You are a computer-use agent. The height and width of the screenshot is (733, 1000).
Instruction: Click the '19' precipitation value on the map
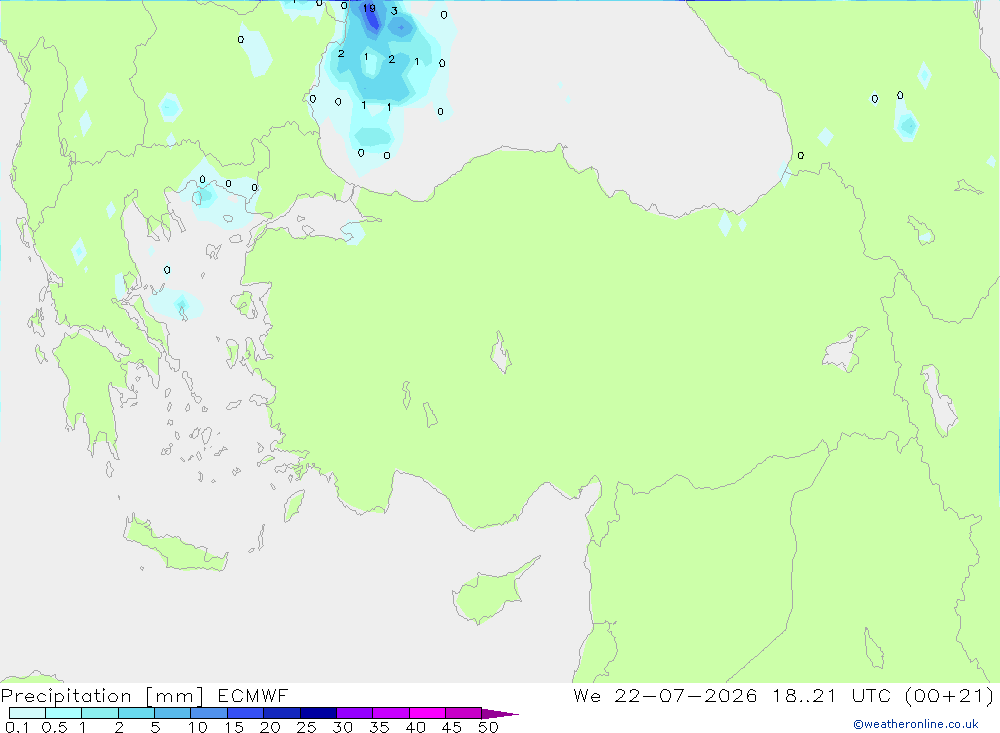[369, 8]
